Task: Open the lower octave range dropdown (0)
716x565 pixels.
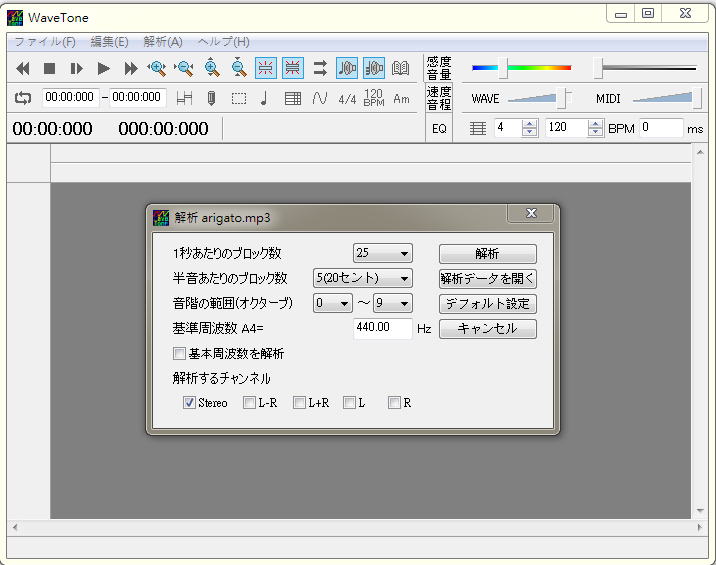Action: point(332,303)
